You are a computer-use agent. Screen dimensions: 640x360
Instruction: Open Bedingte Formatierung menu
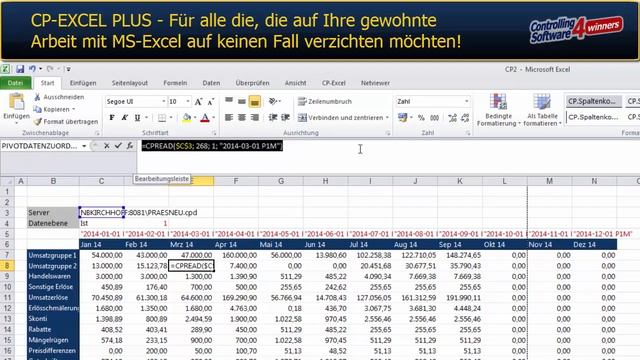point(498,110)
